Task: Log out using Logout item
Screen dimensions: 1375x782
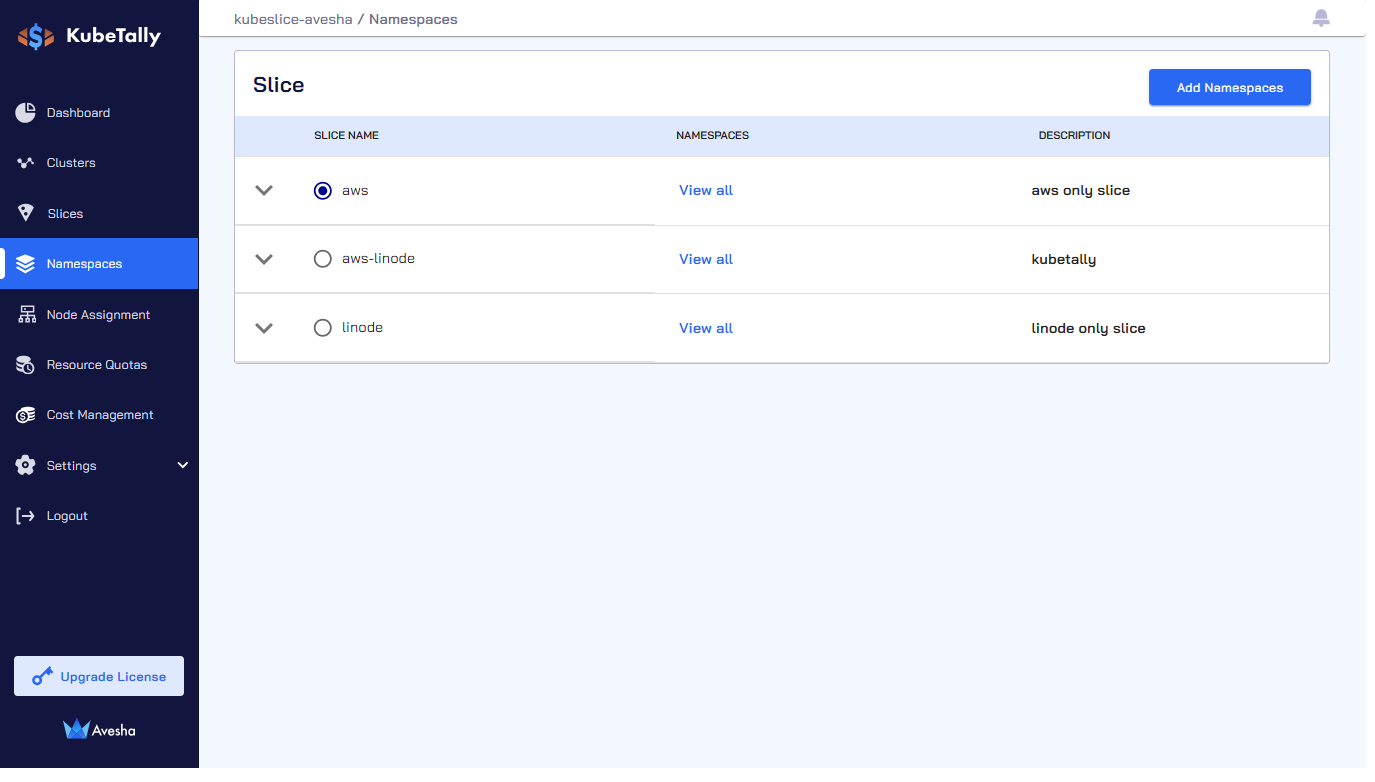Action: pyautogui.click(x=99, y=516)
